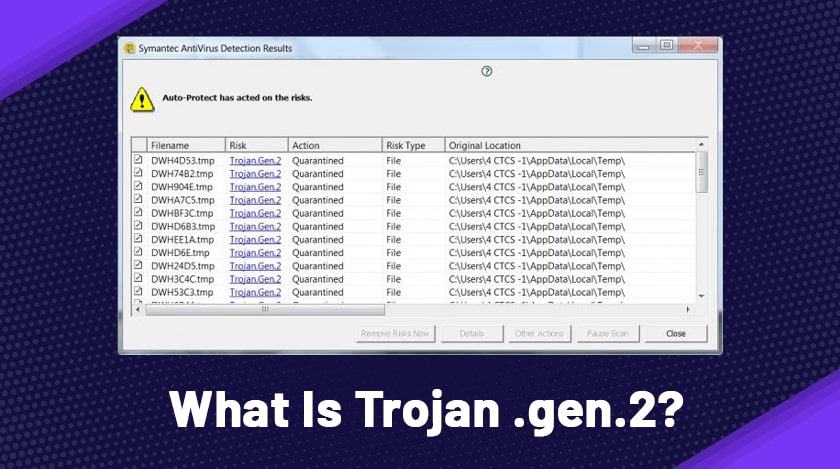Open Trojan.Gen.2 link for DWH53C3.tmp
The width and height of the screenshot is (840, 469).
[255, 292]
